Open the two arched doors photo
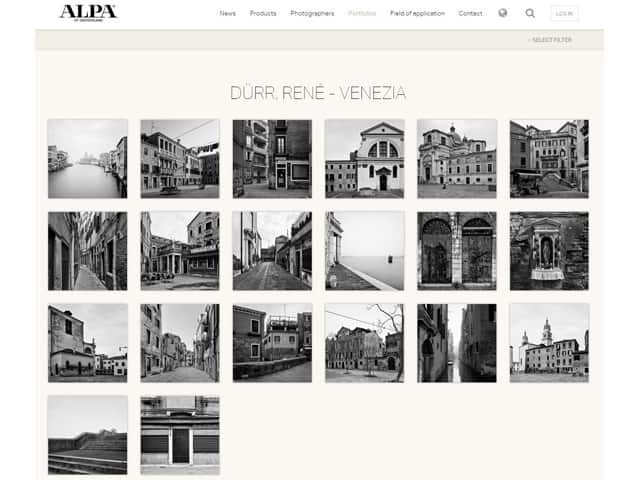The image size is (640, 480). (x=457, y=251)
